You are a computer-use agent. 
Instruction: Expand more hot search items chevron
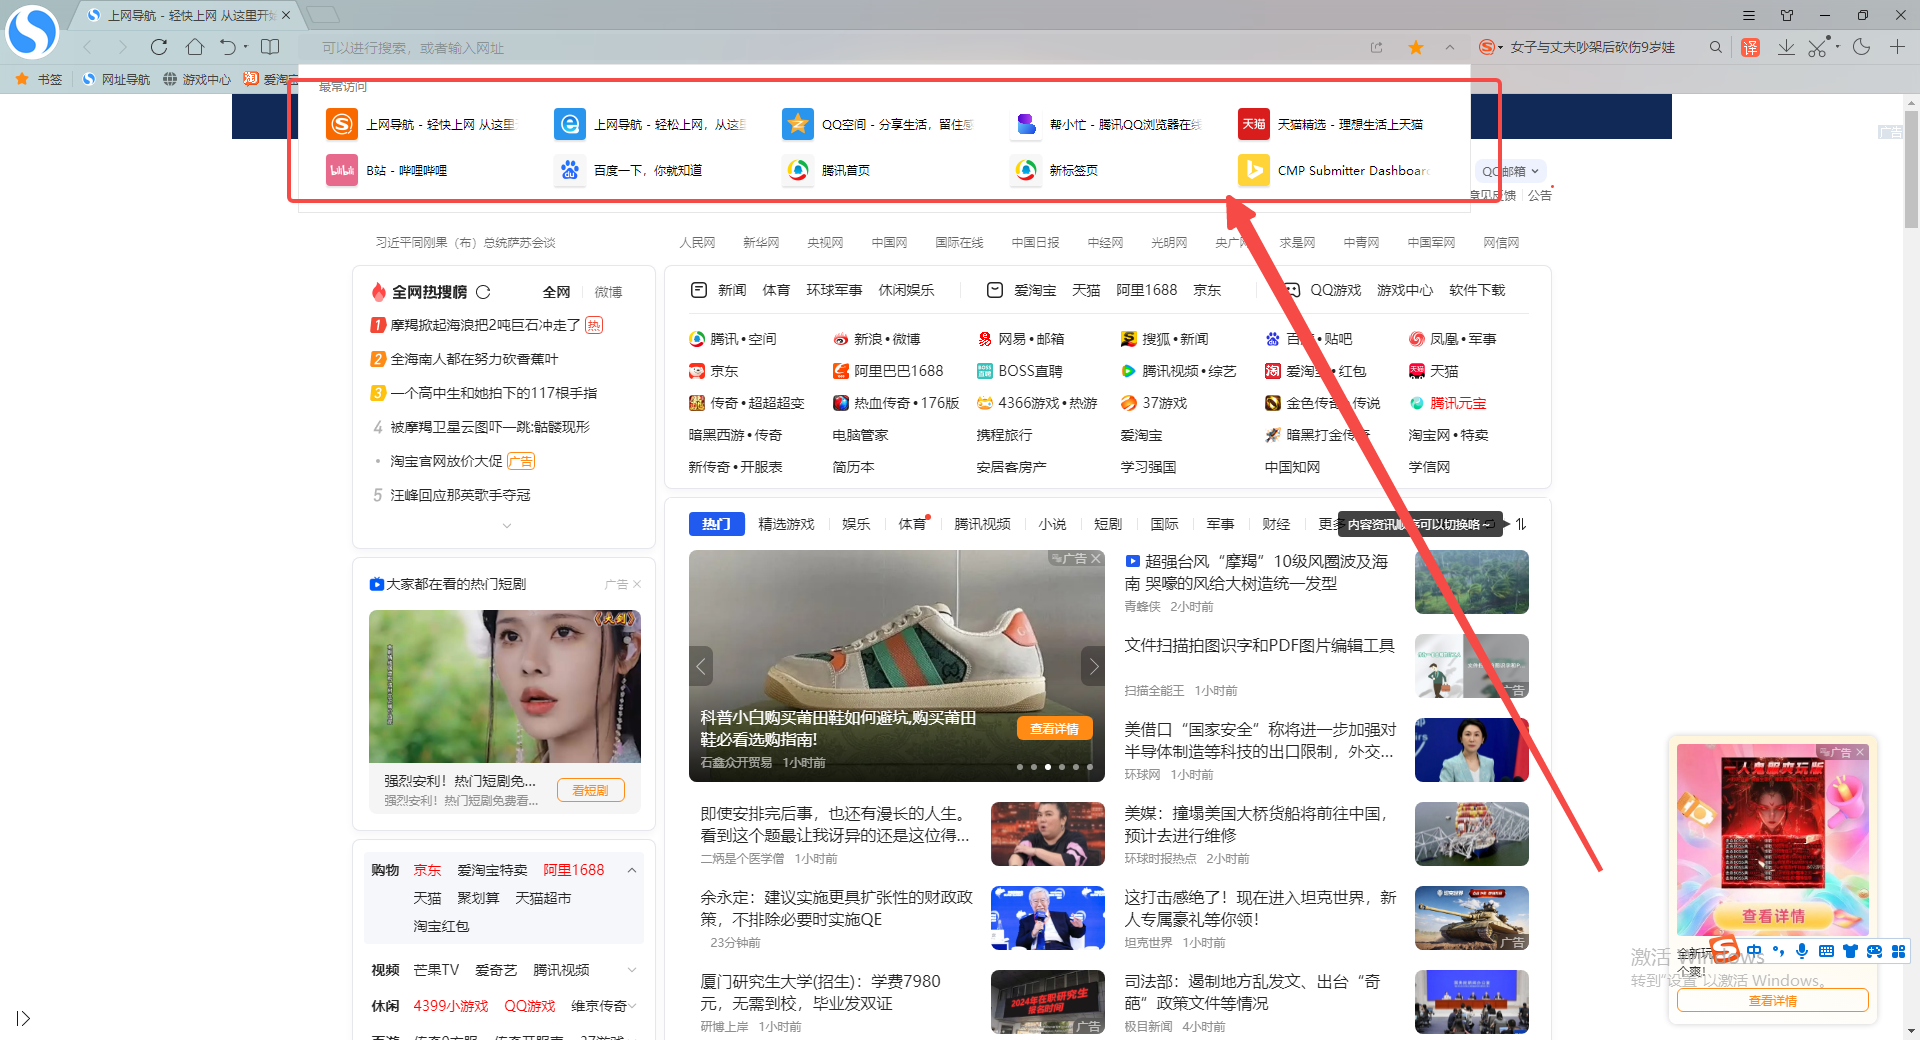pyautogui.click(x=506, y=525)
